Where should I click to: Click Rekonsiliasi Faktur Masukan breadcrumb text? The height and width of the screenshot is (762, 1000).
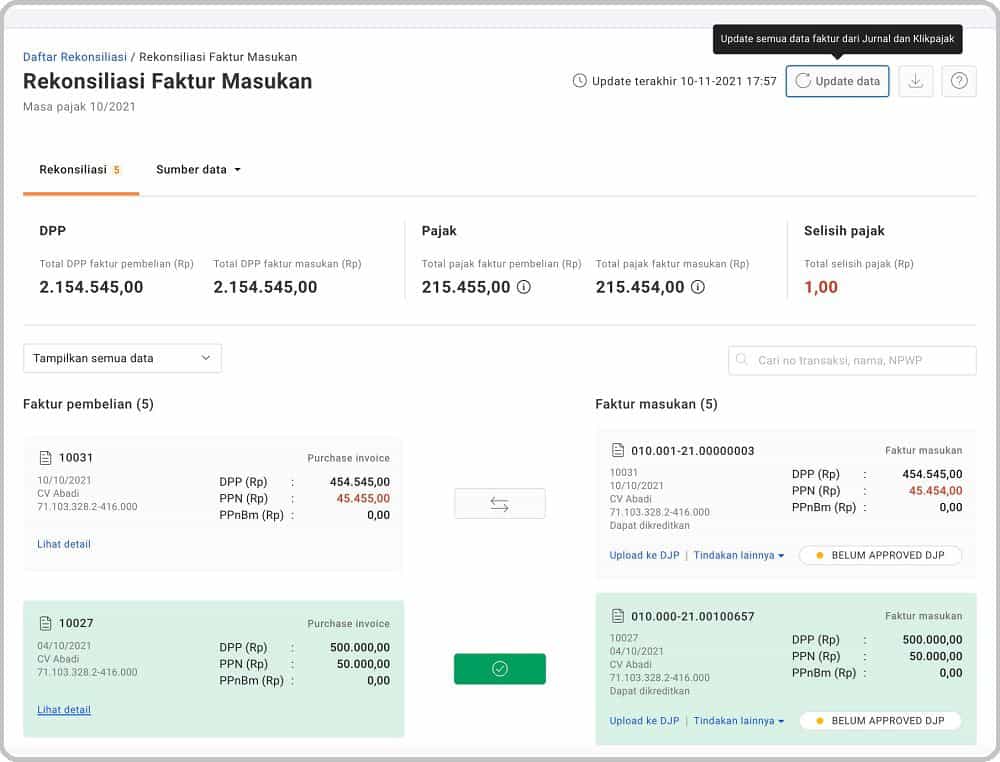tap(218, 57)
